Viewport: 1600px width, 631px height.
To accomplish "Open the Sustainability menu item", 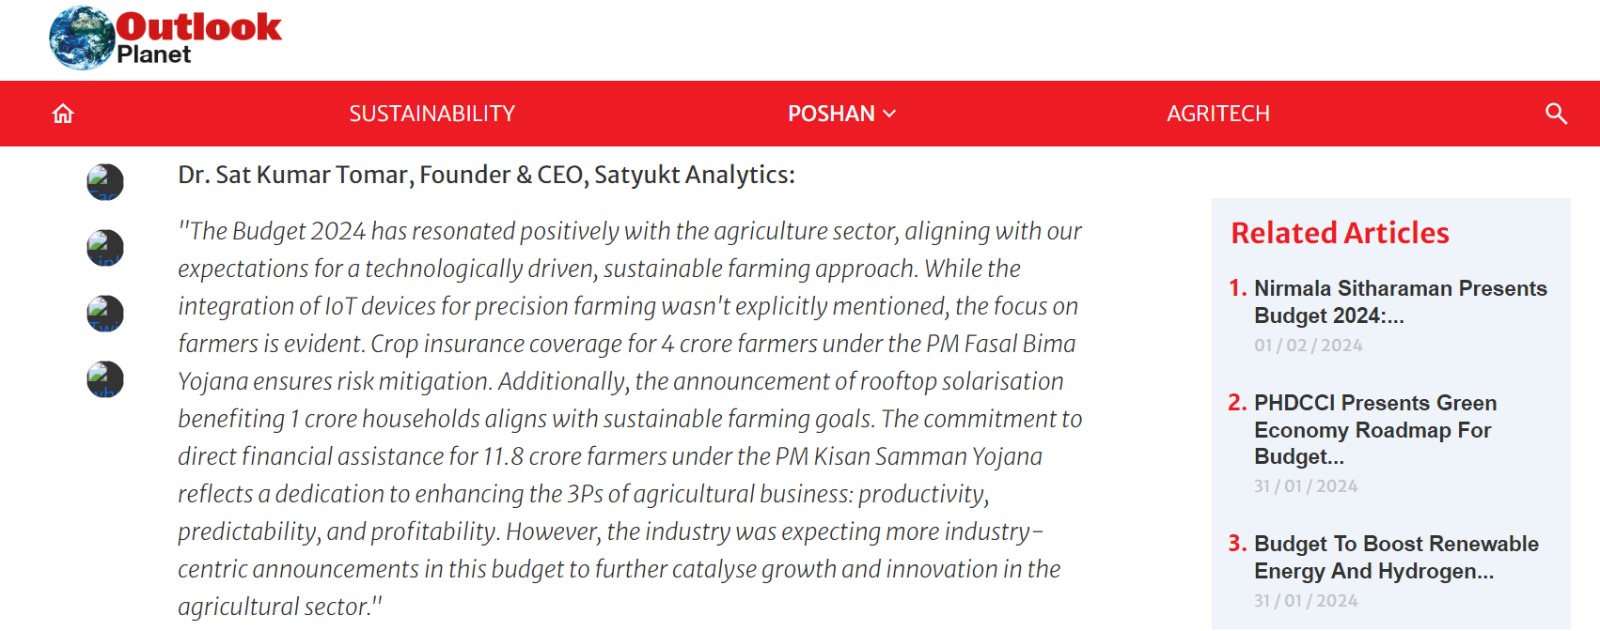I will tap(432, 114).
